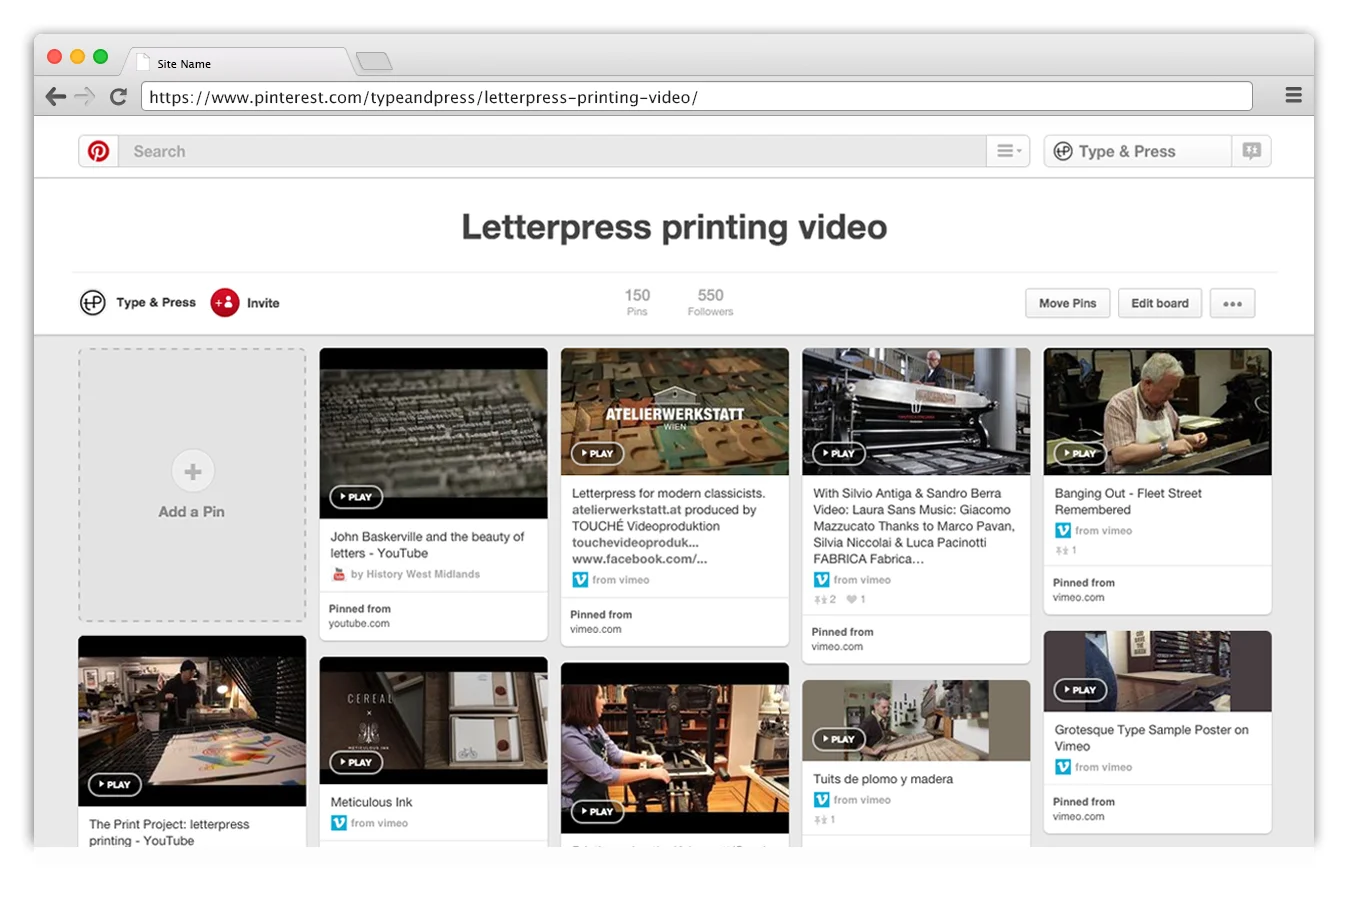Image resolution: width=1350 pixels, height=900 pixels.
Task: Click 'from vimeo' under the Tuits de plomo pin
Action: tap(862, 800)
